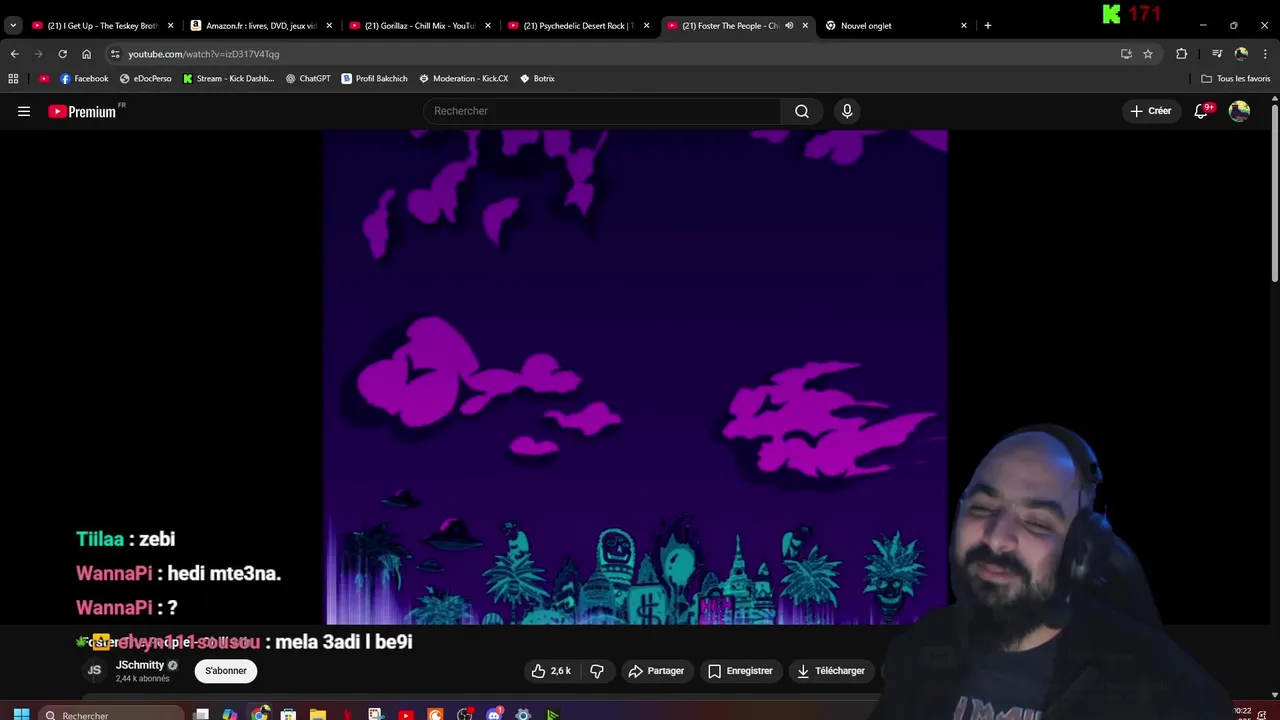Like the video showing 2,6 k
The image size is (1280, 720).
[550, 671]
